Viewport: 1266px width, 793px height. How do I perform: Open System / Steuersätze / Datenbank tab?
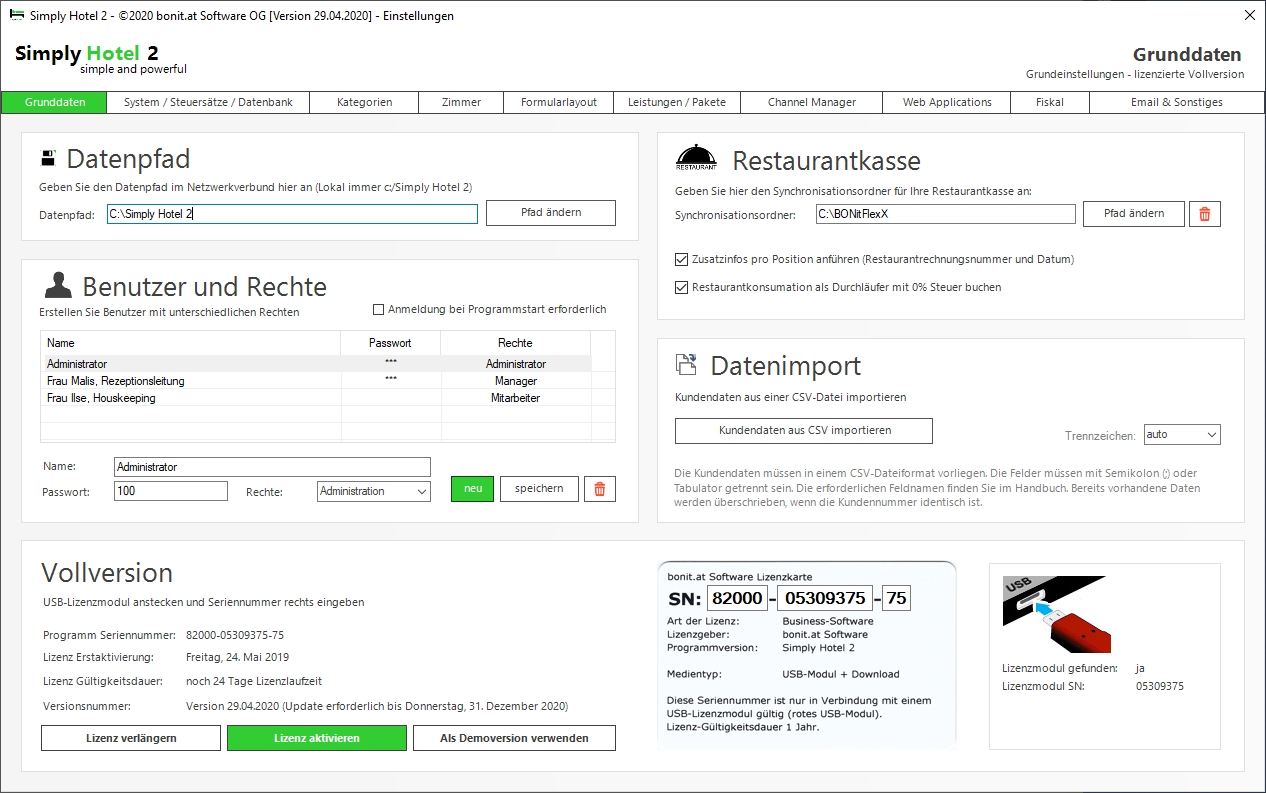pyautogui.click(x=208, y=102)
